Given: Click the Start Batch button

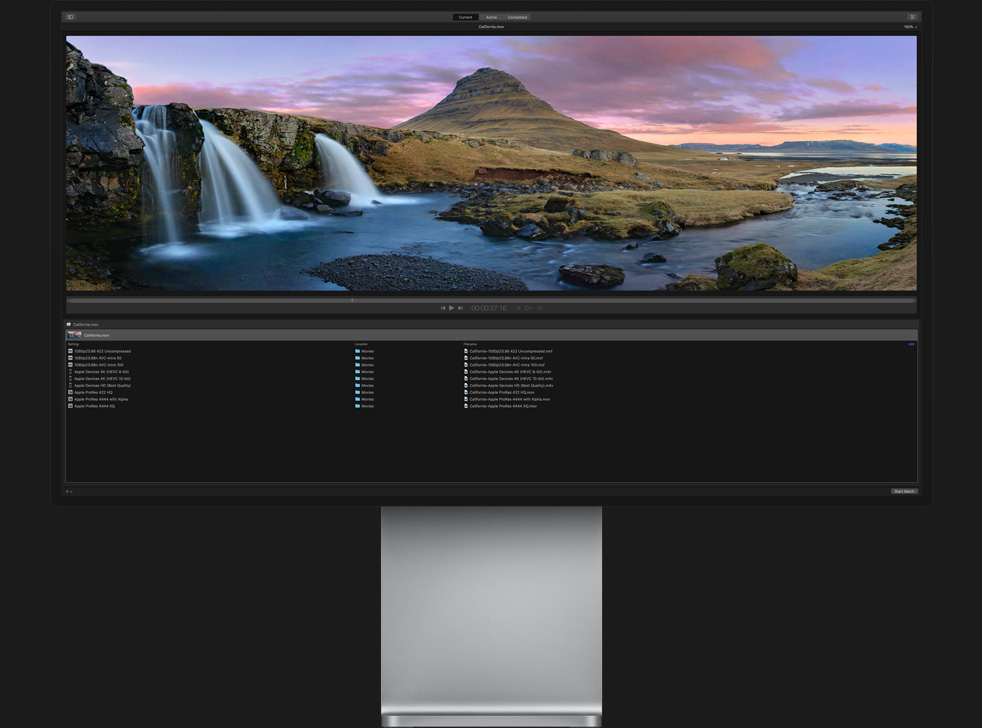Looking at the screenshot, I should tap(904, 492).
